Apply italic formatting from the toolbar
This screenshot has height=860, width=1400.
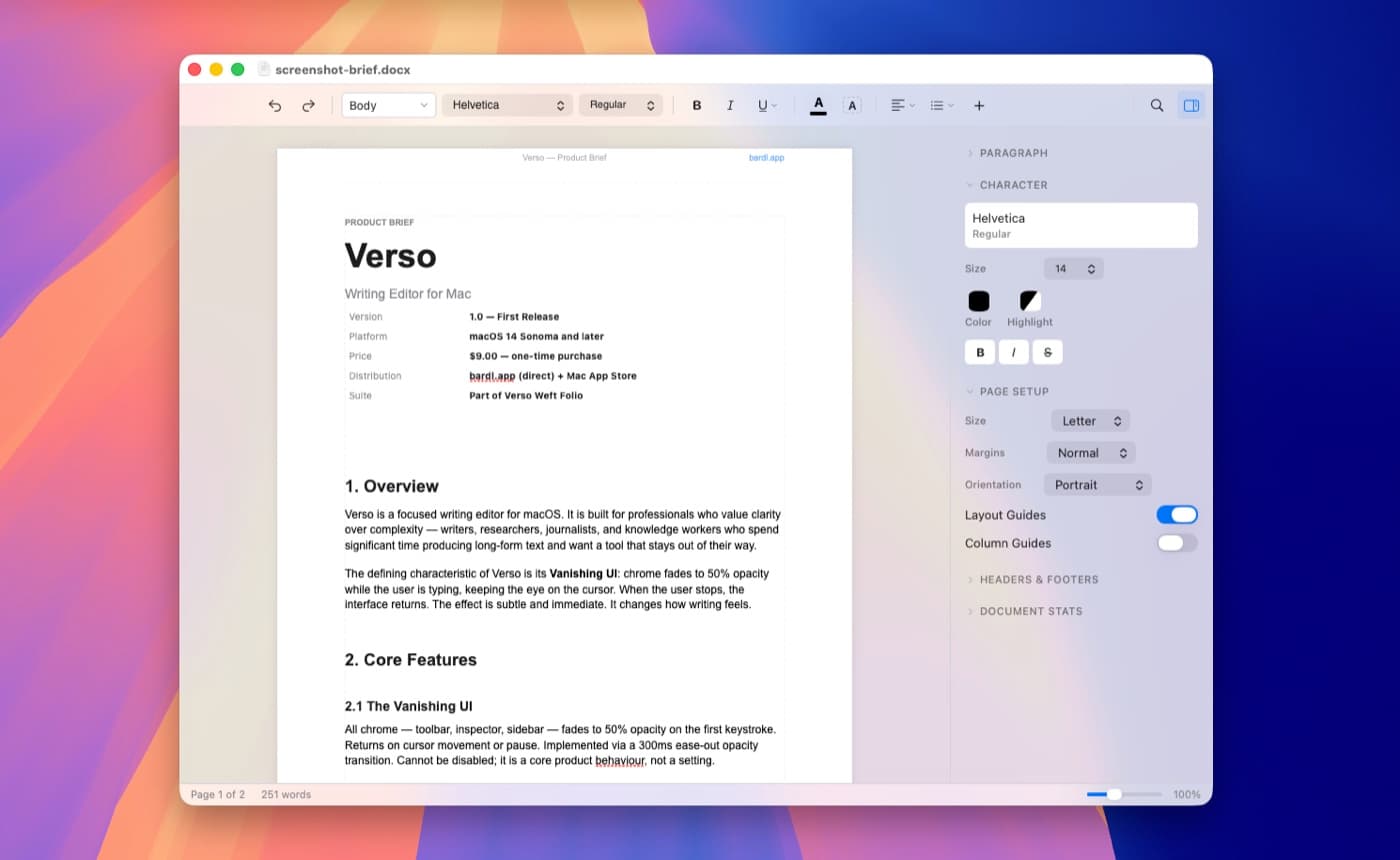[731, 104]
